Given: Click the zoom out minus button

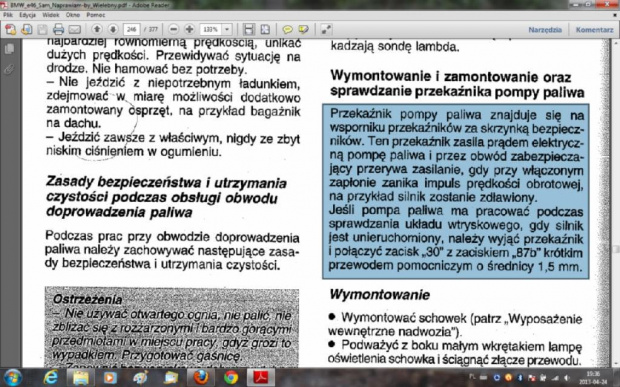Looking at the screenshot, I should point(173,30).
